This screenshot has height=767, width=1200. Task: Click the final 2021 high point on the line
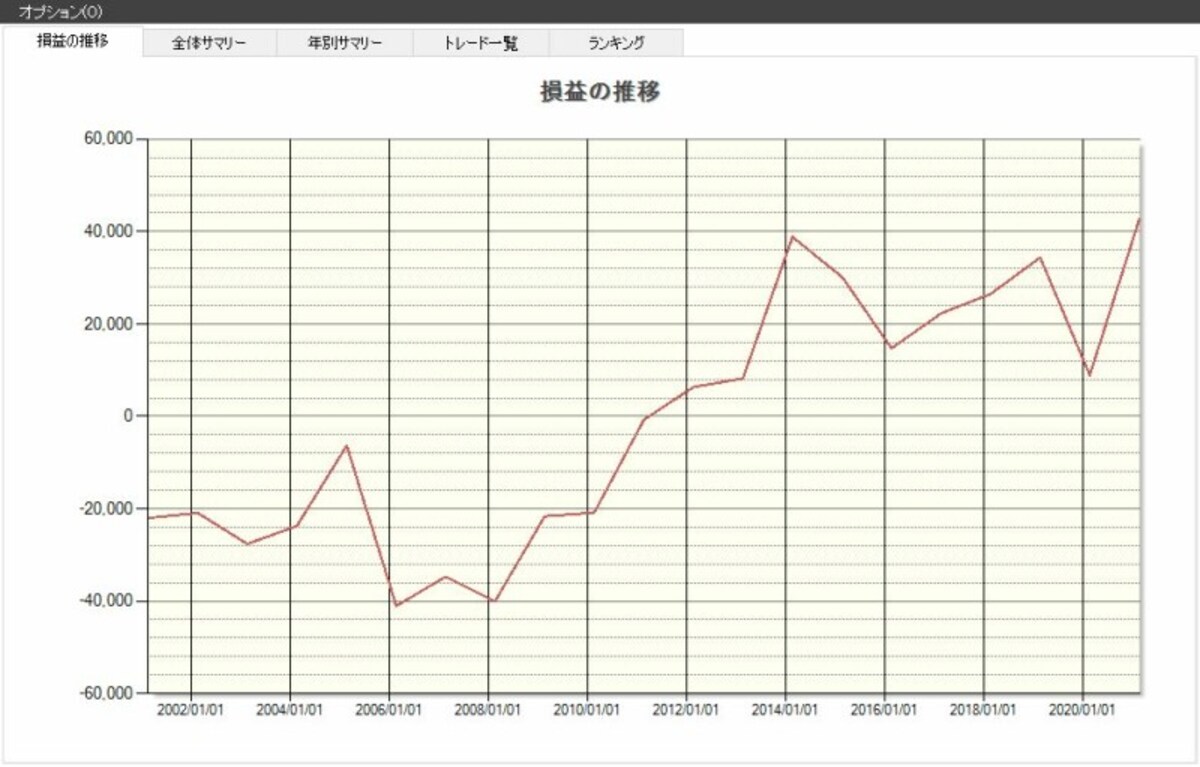click(1139, 219)
